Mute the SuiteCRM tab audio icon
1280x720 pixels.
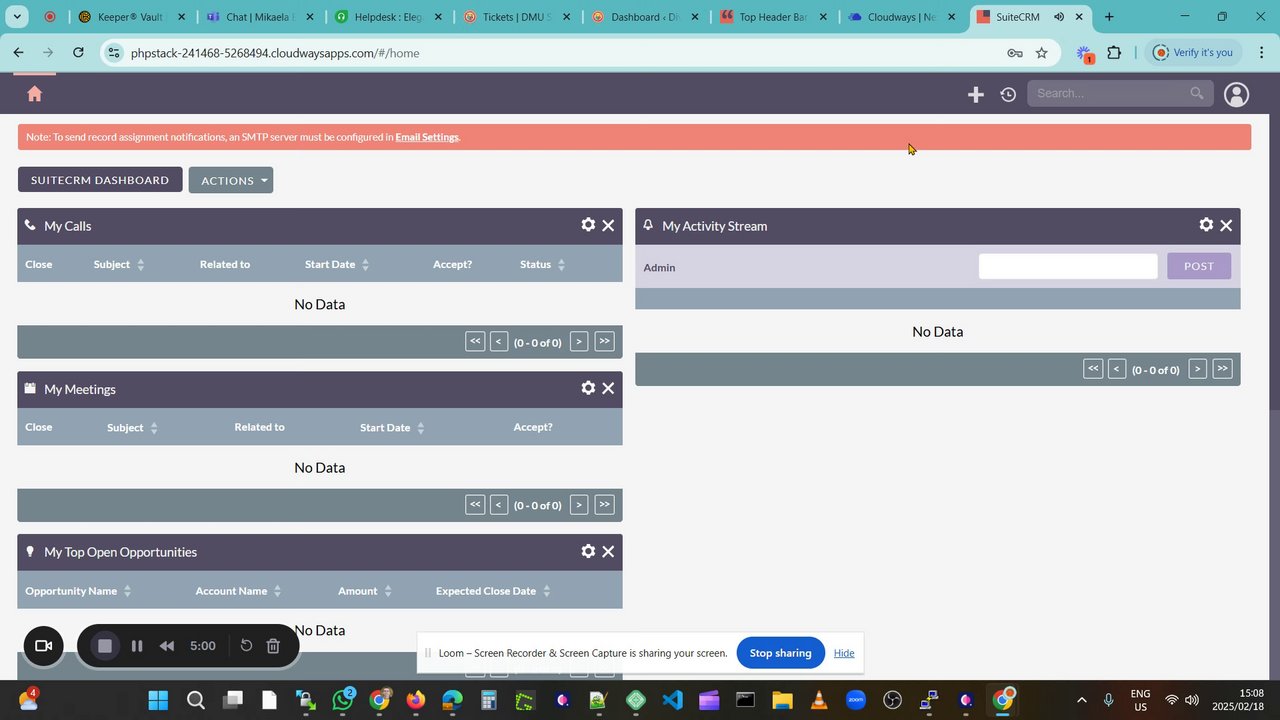coord(1059,17)
